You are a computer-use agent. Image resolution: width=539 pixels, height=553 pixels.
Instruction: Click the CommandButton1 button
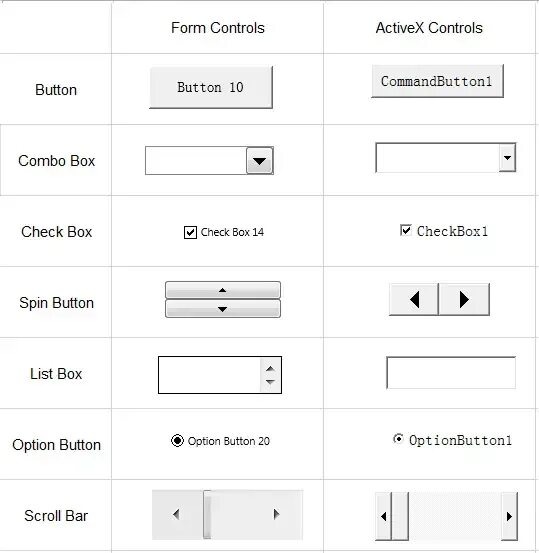point(437,81)
